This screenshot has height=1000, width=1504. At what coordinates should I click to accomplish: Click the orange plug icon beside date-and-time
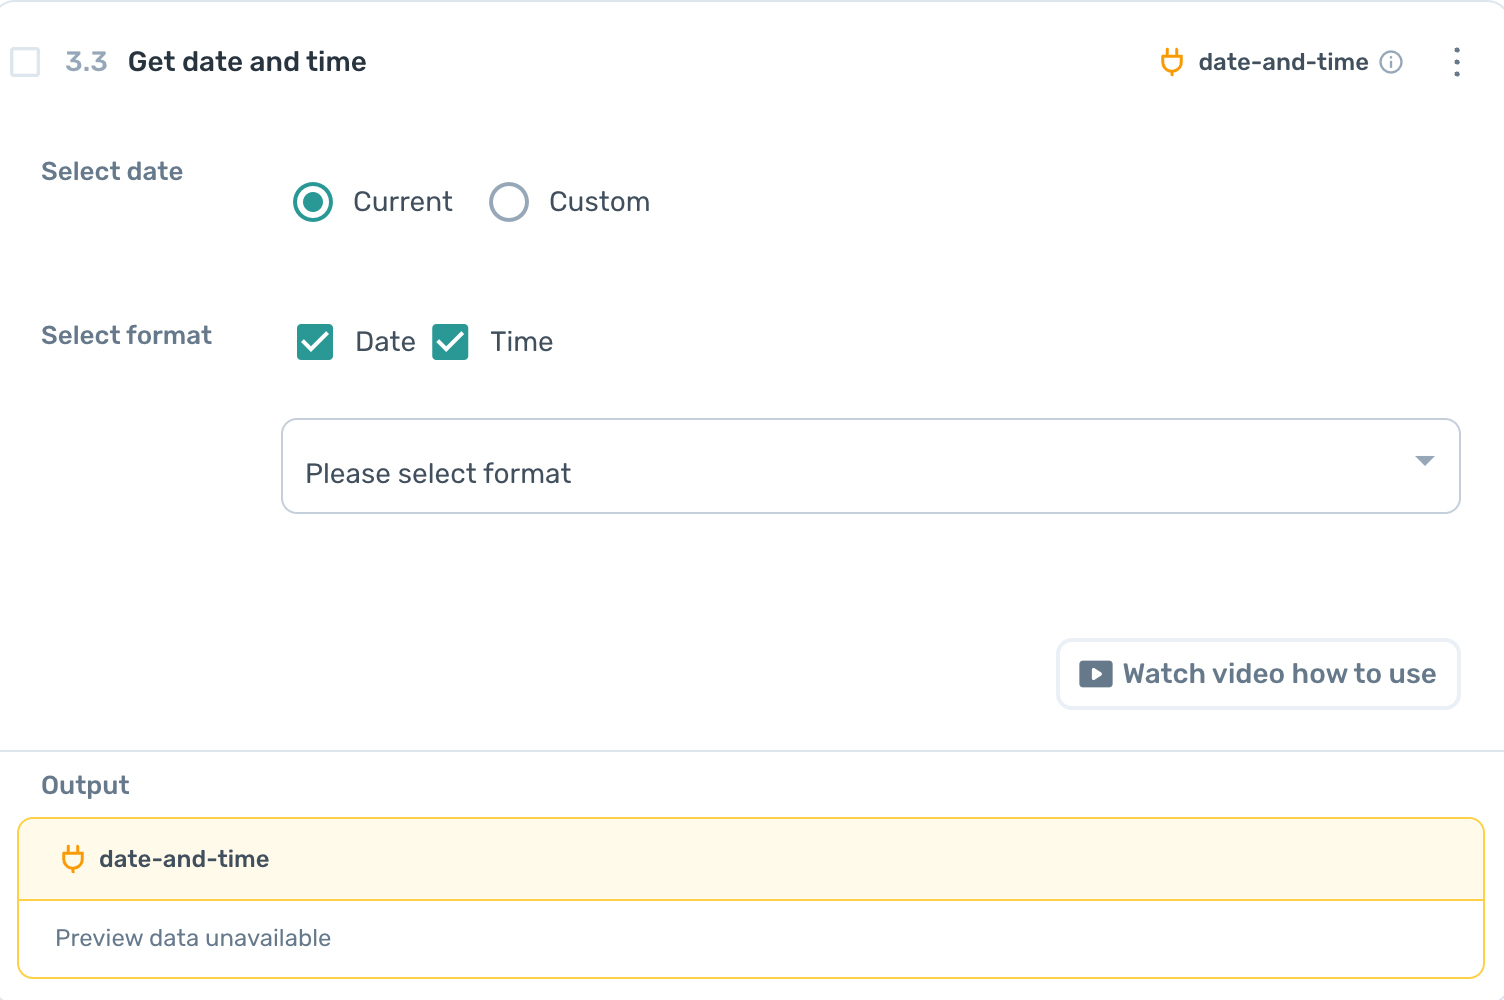tap(1171, 62)
